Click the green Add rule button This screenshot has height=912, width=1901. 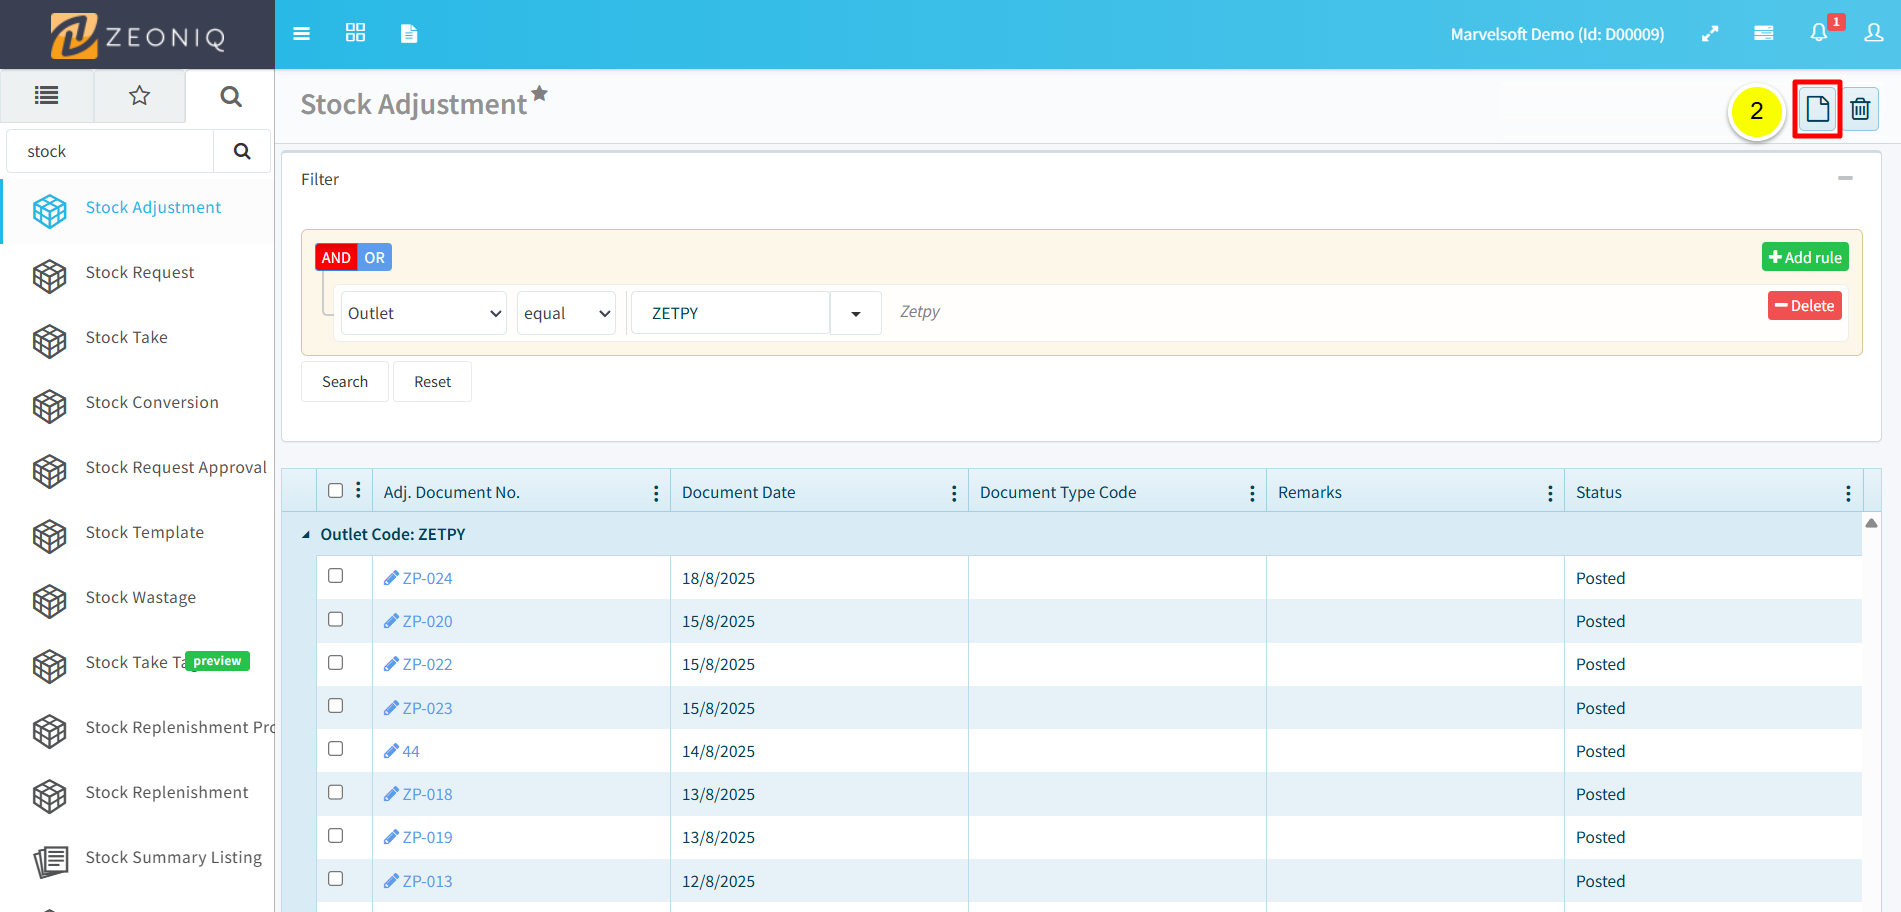point(1804,257)
